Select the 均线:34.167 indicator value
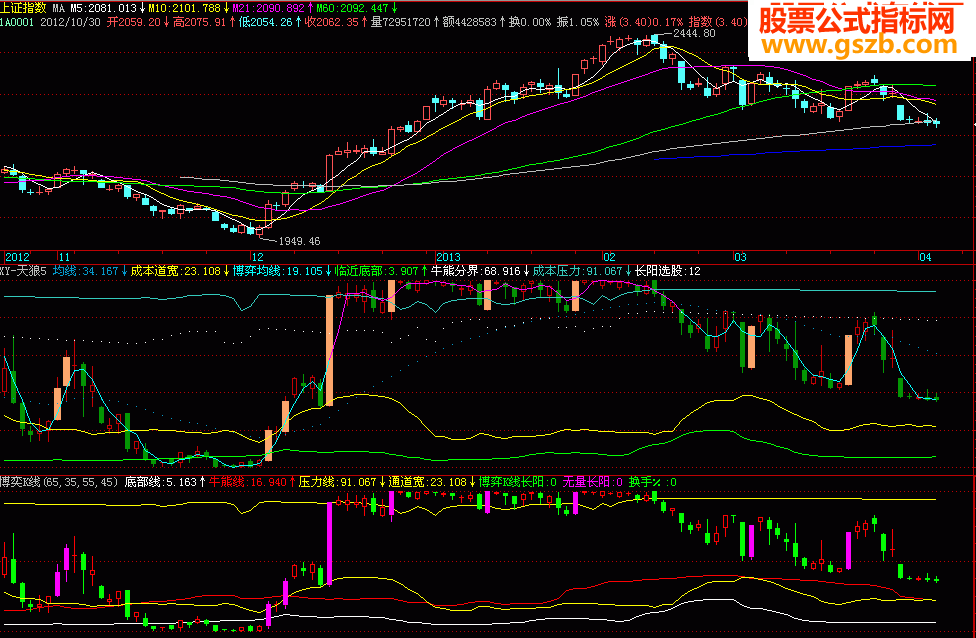This screenshot has width=976, height=638. coord(85,271)
